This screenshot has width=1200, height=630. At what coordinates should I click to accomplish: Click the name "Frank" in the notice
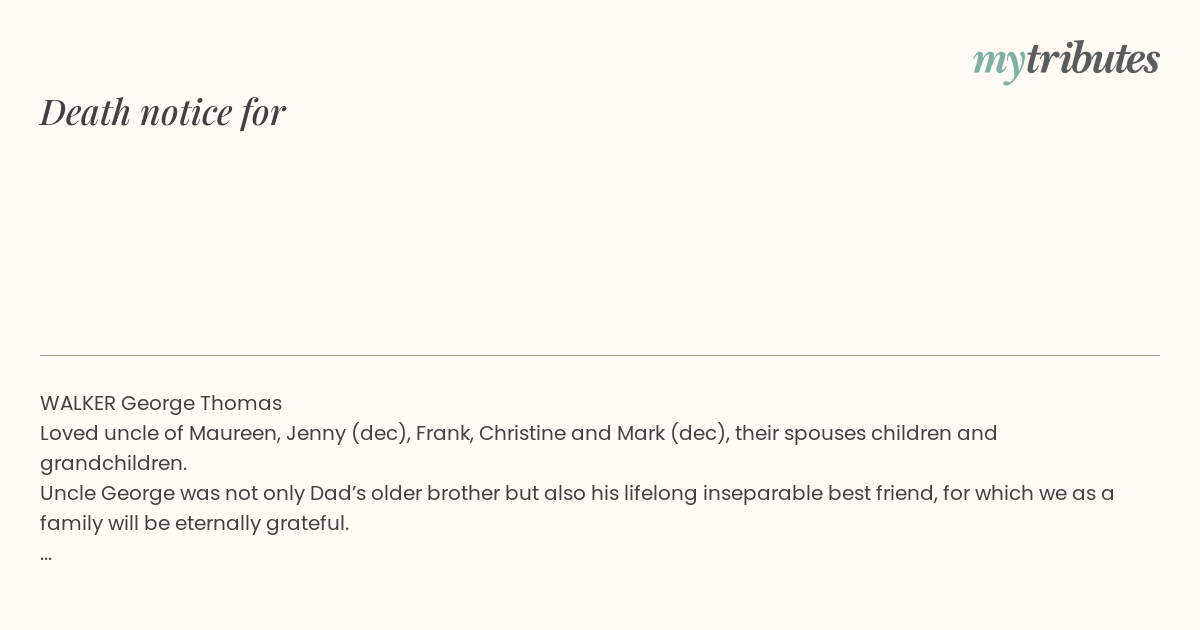tap(441, 433)
